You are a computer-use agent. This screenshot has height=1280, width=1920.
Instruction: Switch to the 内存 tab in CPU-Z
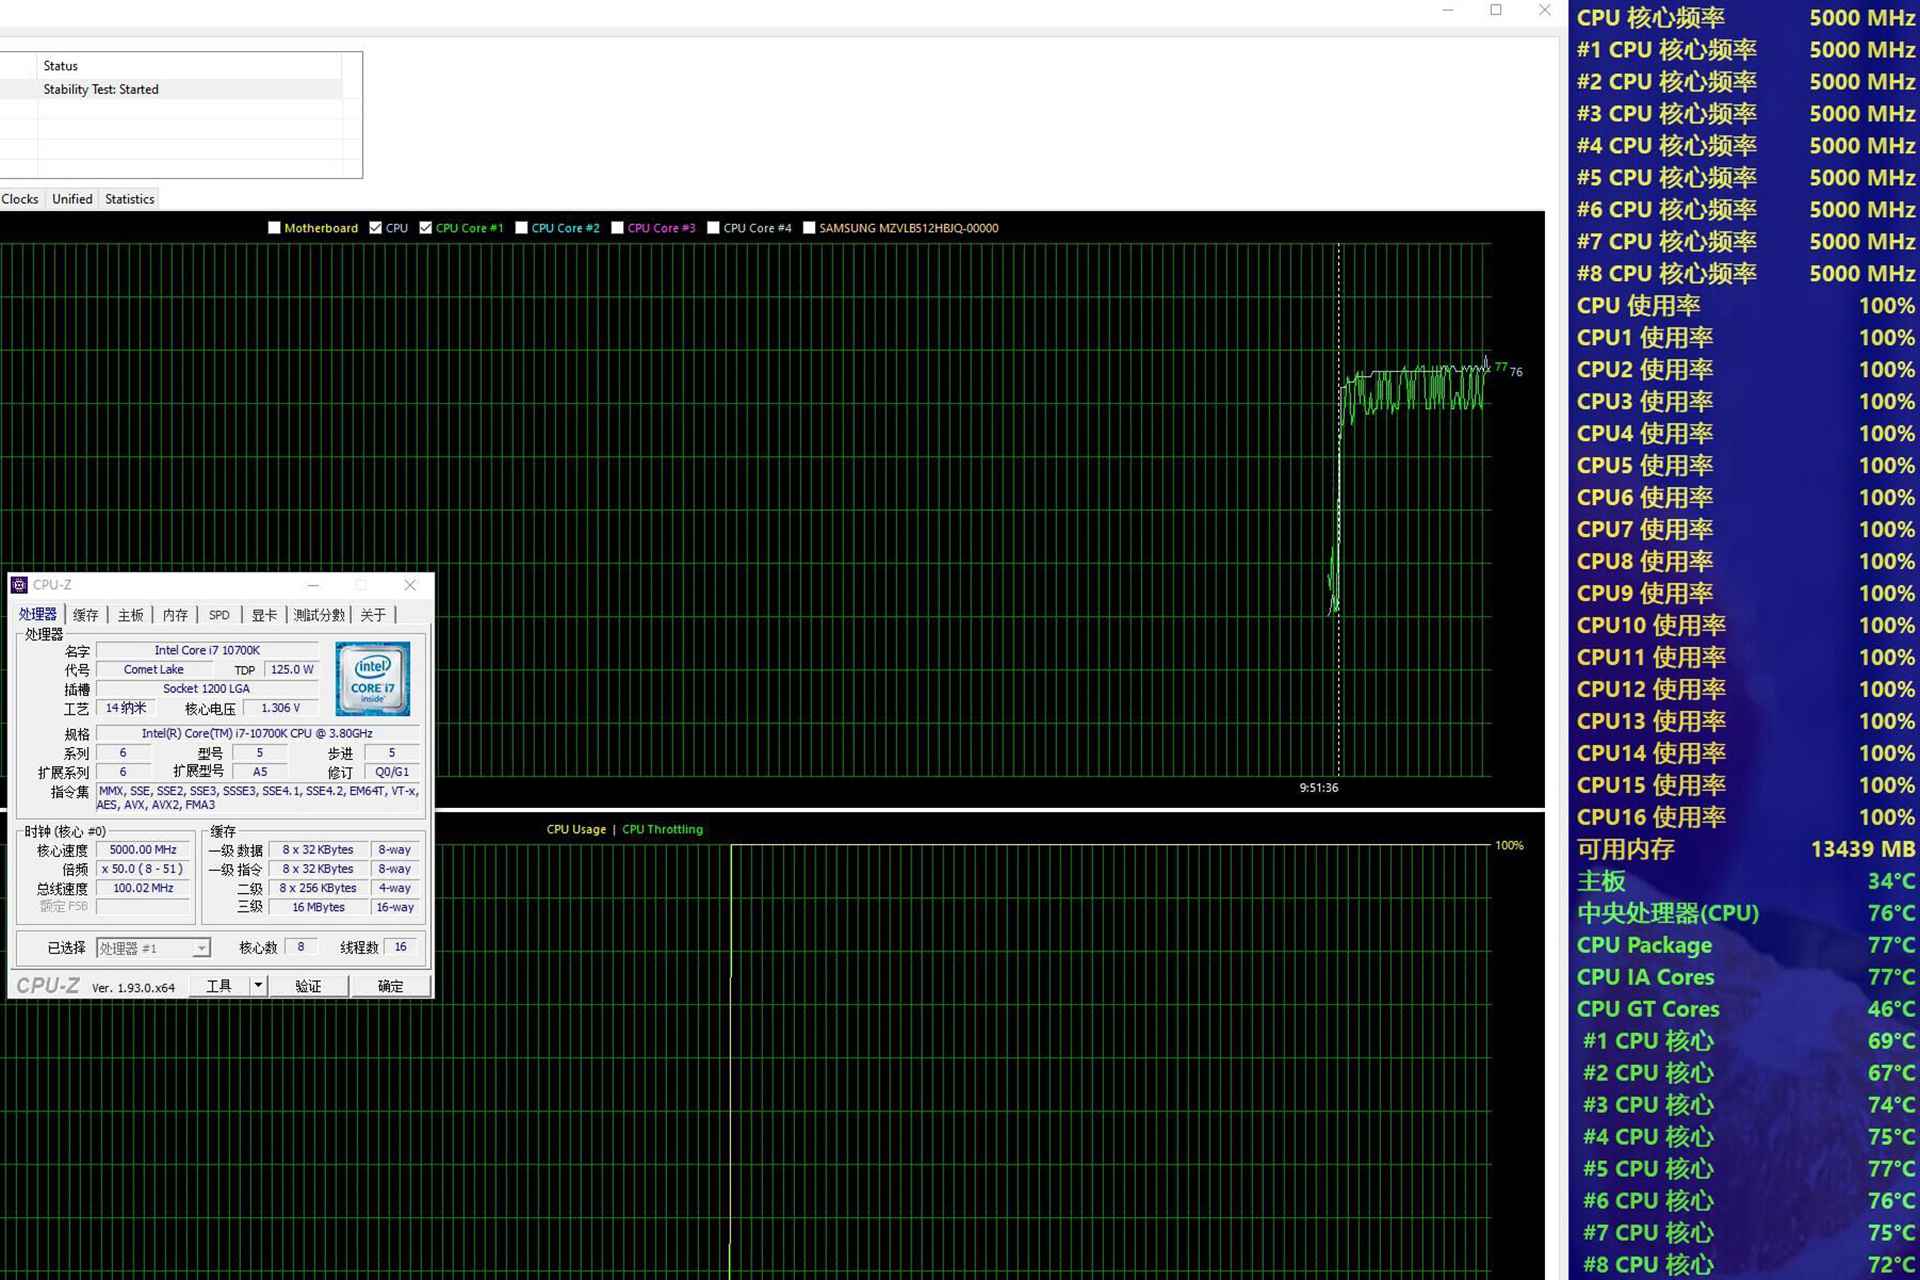pos(175,615)
